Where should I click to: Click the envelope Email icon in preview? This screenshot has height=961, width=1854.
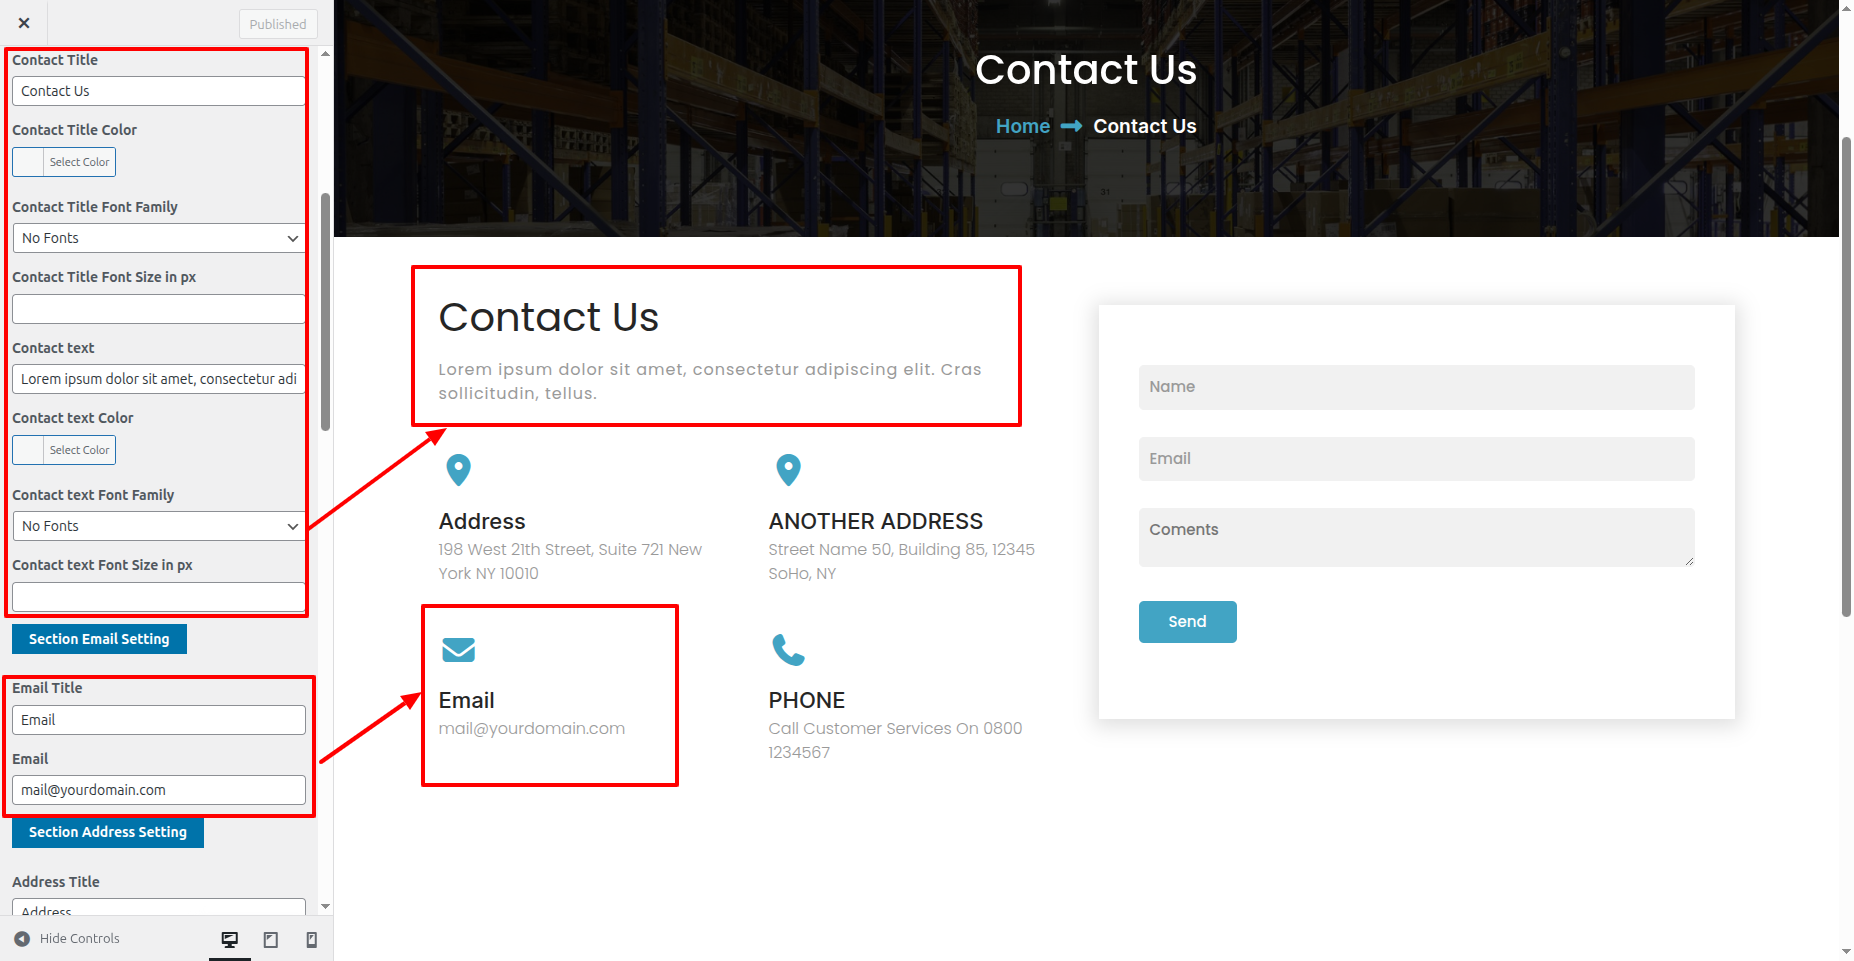pos(458,650)
